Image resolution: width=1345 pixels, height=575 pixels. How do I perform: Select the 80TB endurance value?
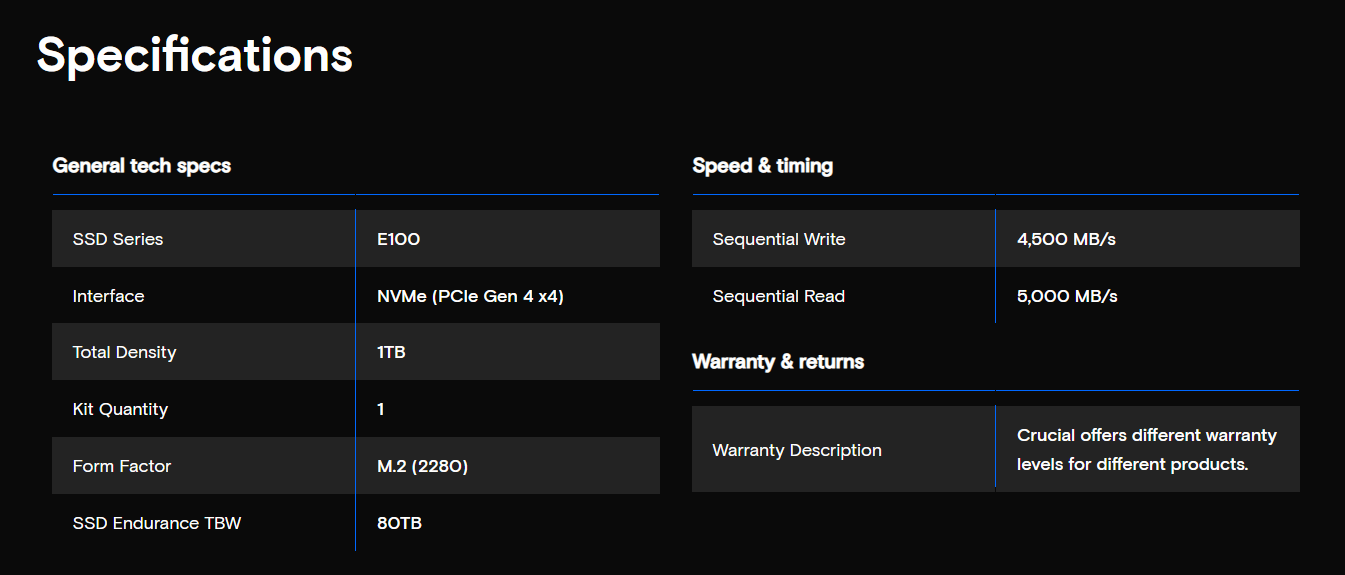[x=399, y=523]
